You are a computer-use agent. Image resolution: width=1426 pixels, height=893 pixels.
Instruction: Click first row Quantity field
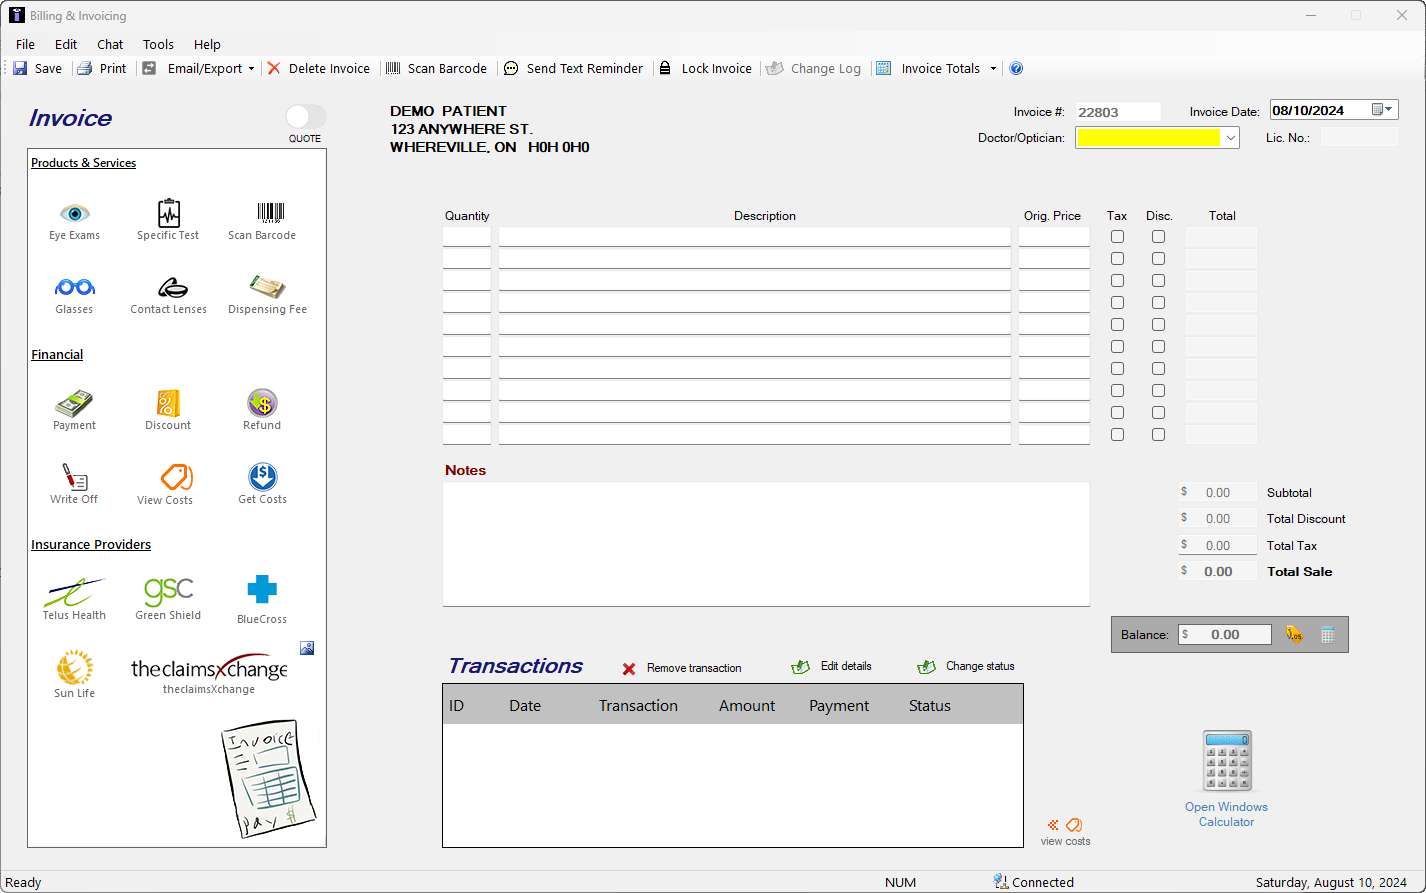467,237
